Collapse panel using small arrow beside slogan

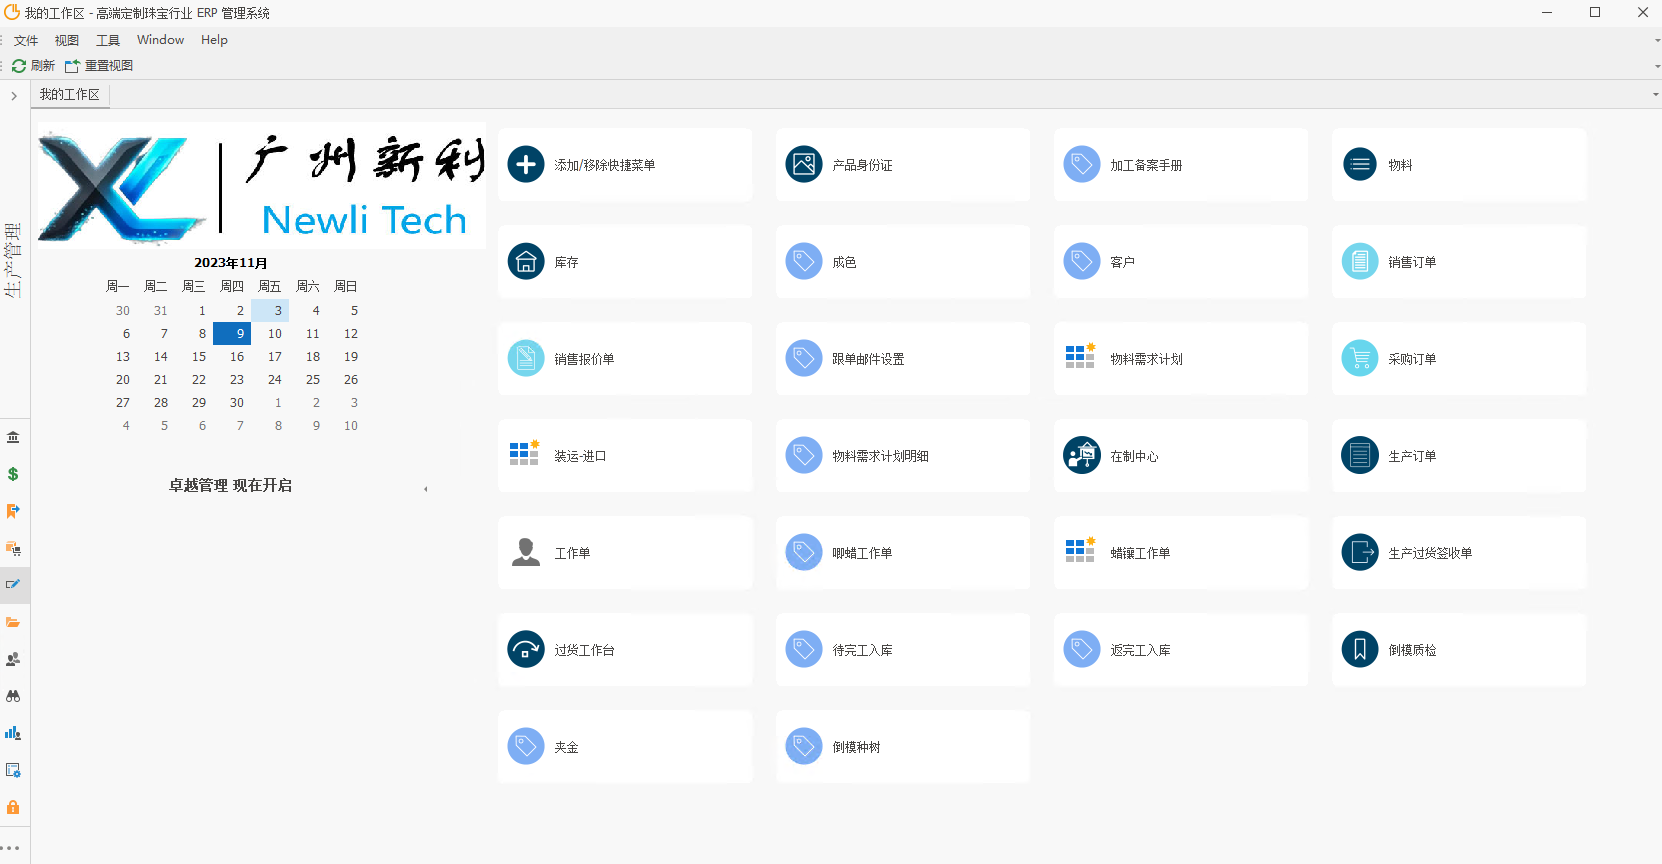[x=426, y=489]
